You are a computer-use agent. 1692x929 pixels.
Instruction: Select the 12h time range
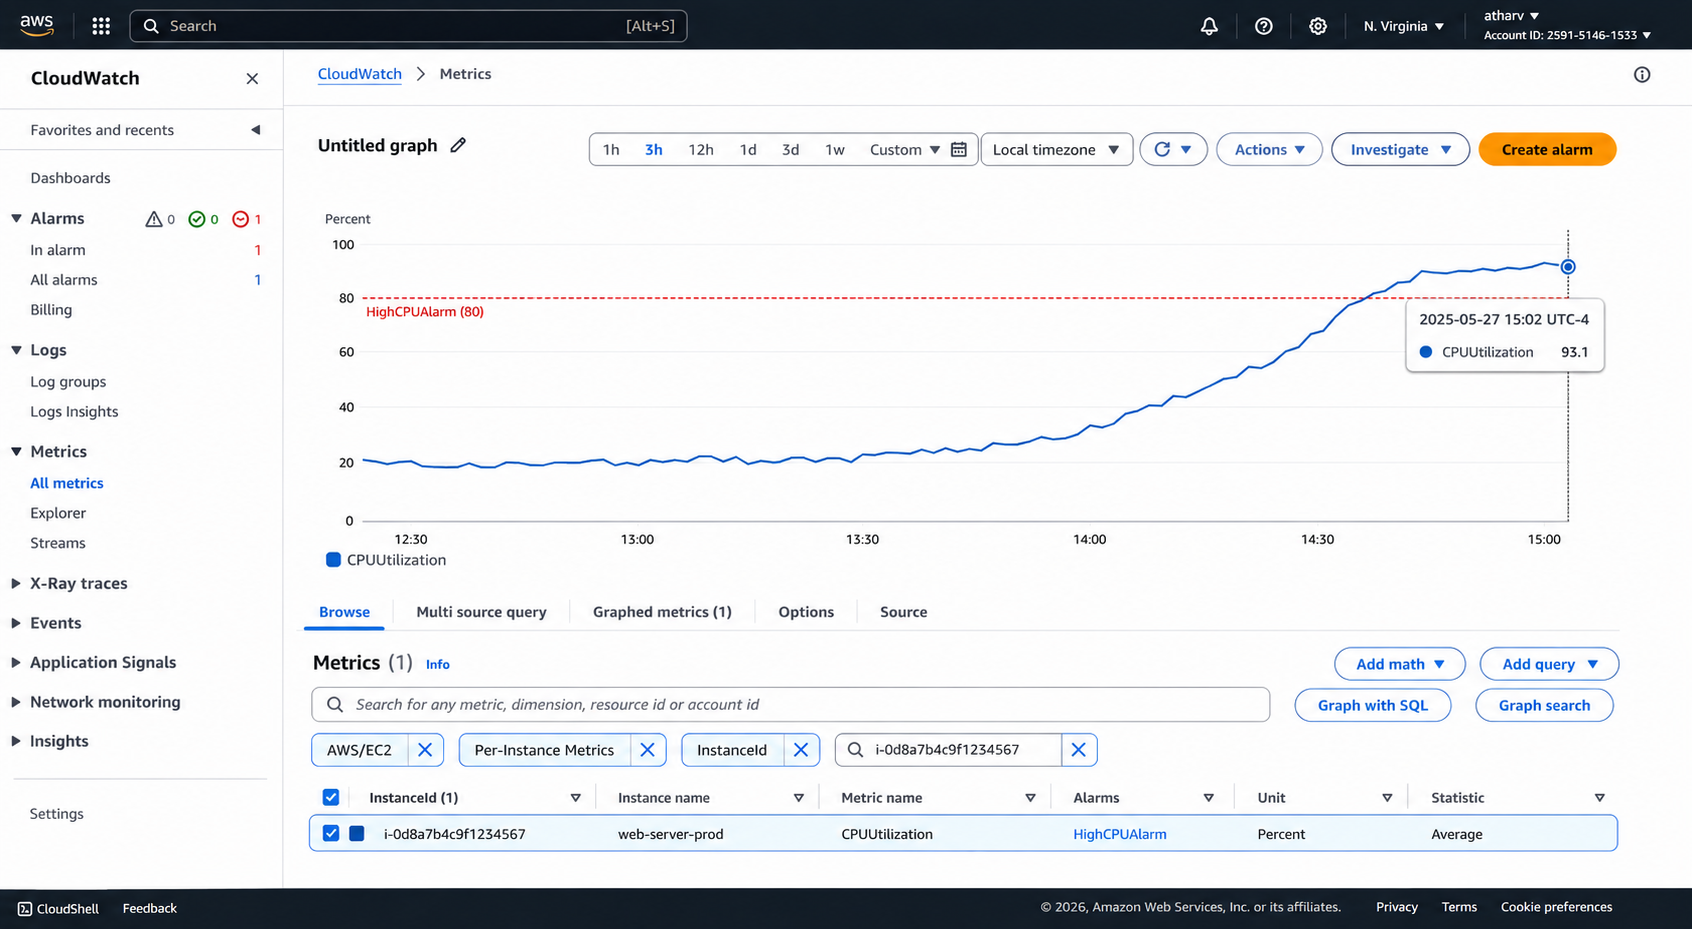pos(701,149)
